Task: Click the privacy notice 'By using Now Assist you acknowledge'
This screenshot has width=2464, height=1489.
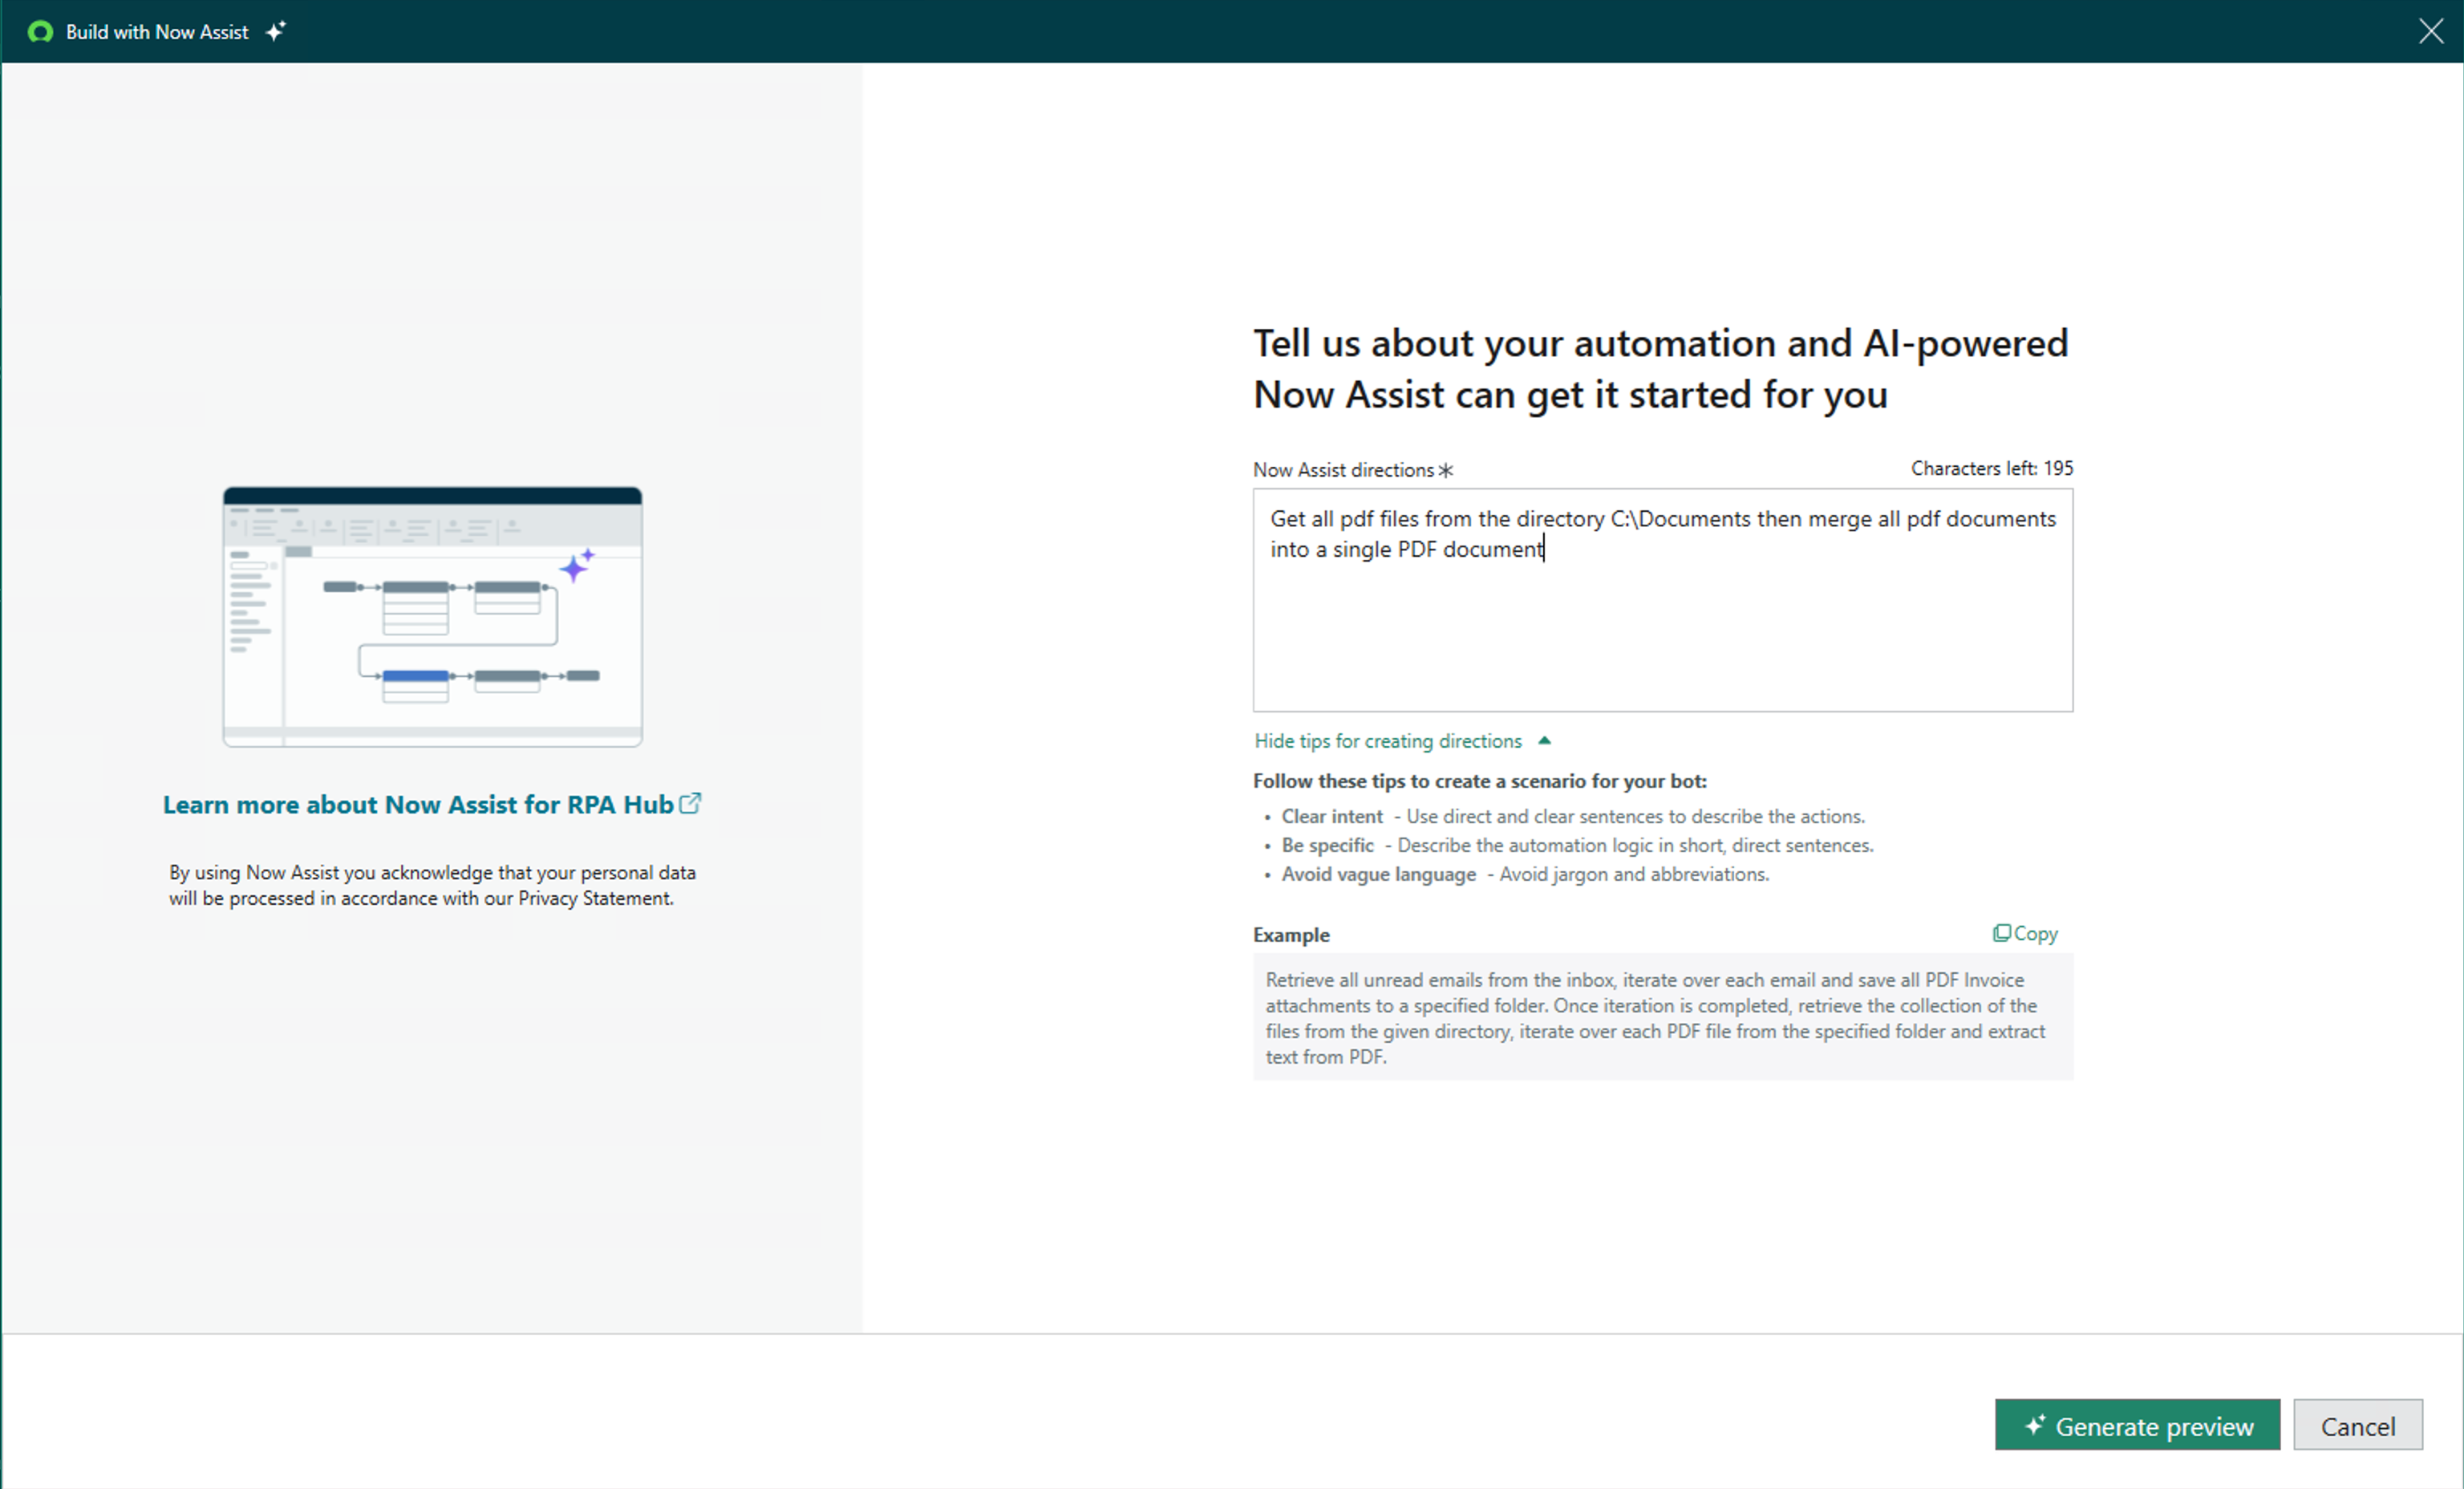Action: point(432,885)
